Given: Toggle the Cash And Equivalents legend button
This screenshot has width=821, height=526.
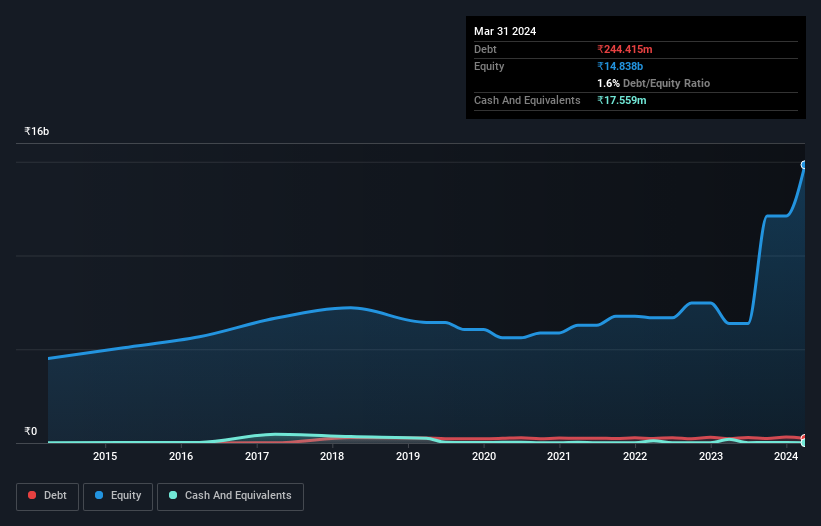Looking at the screenshot, I should point(230,496).
